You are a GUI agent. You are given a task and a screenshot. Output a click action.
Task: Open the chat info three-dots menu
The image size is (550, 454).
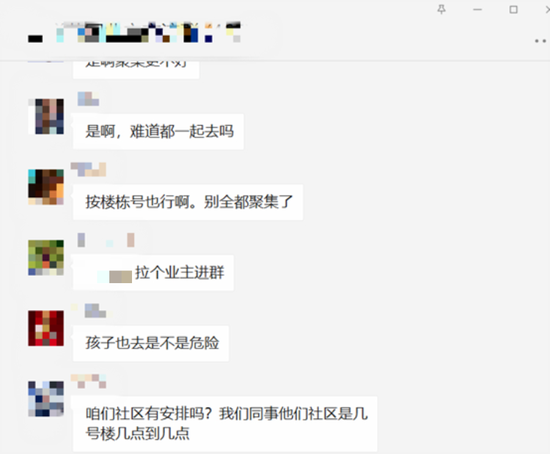[542, 41]
